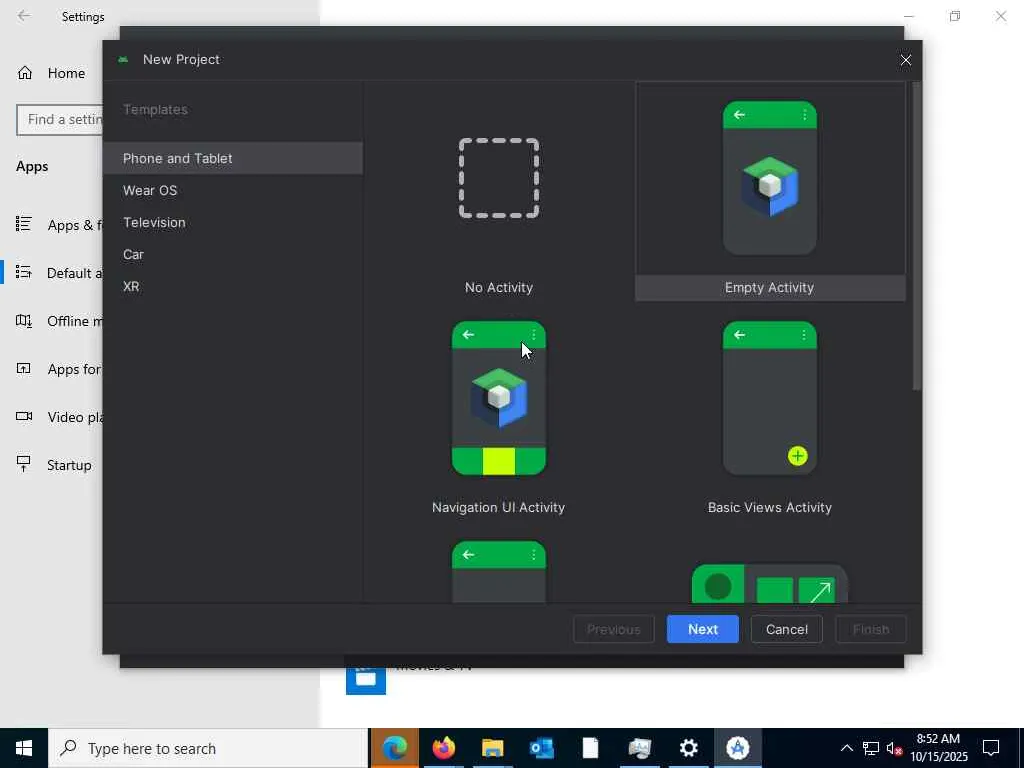Click the muted volume tray icon

[x=895, y=748]
